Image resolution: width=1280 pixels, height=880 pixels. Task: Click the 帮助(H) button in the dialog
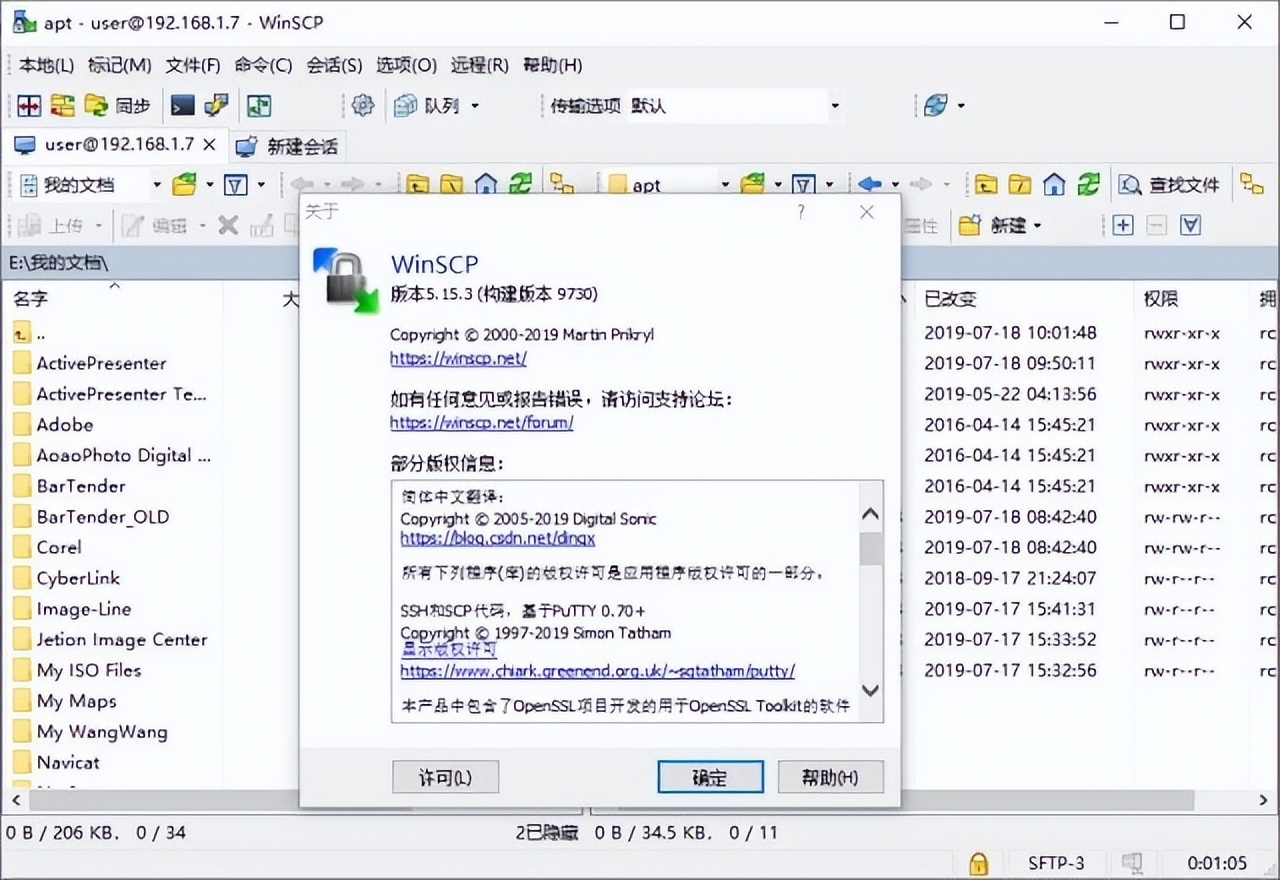[x=830, y=777]
